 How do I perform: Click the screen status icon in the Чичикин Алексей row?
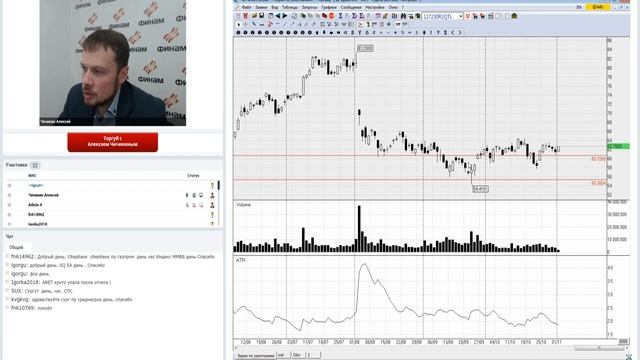coord(201,195)
